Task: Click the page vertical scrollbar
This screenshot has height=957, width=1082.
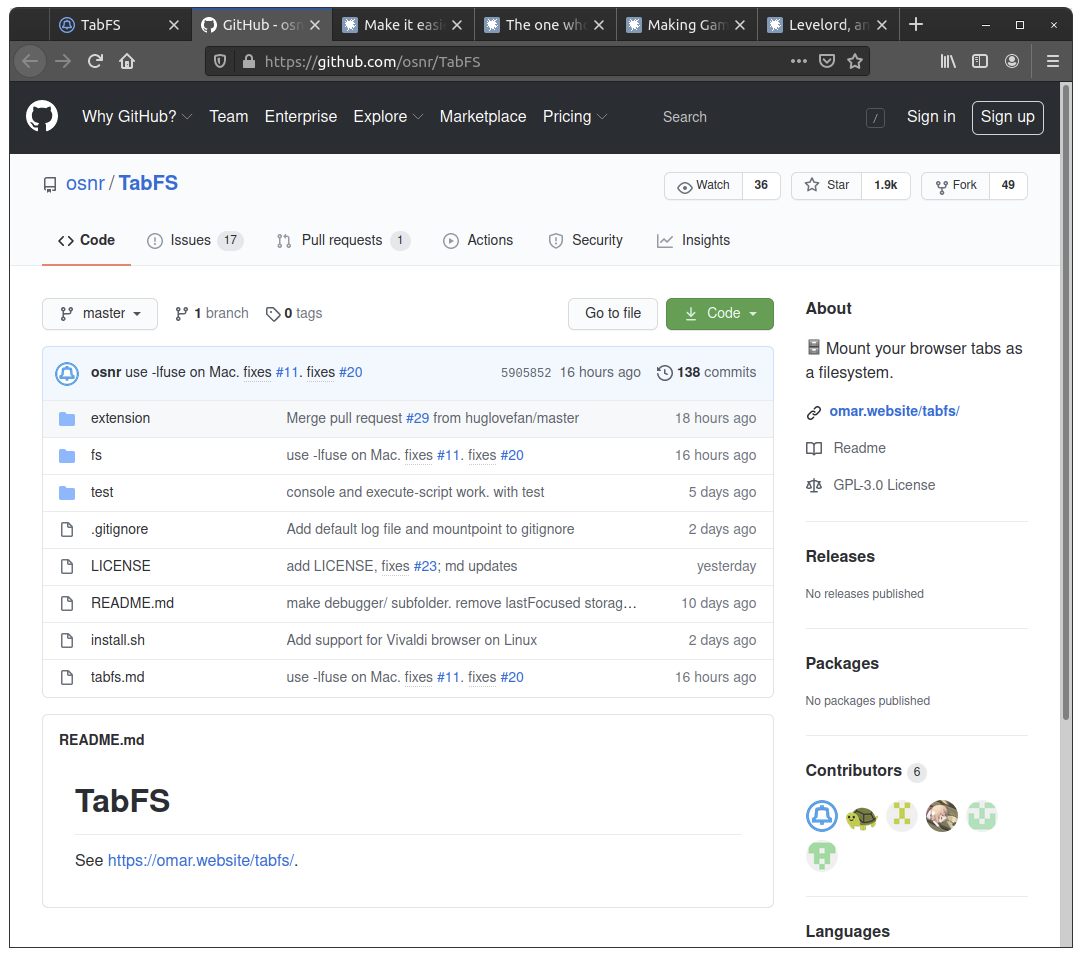Action: click(x=1067, y=400)
